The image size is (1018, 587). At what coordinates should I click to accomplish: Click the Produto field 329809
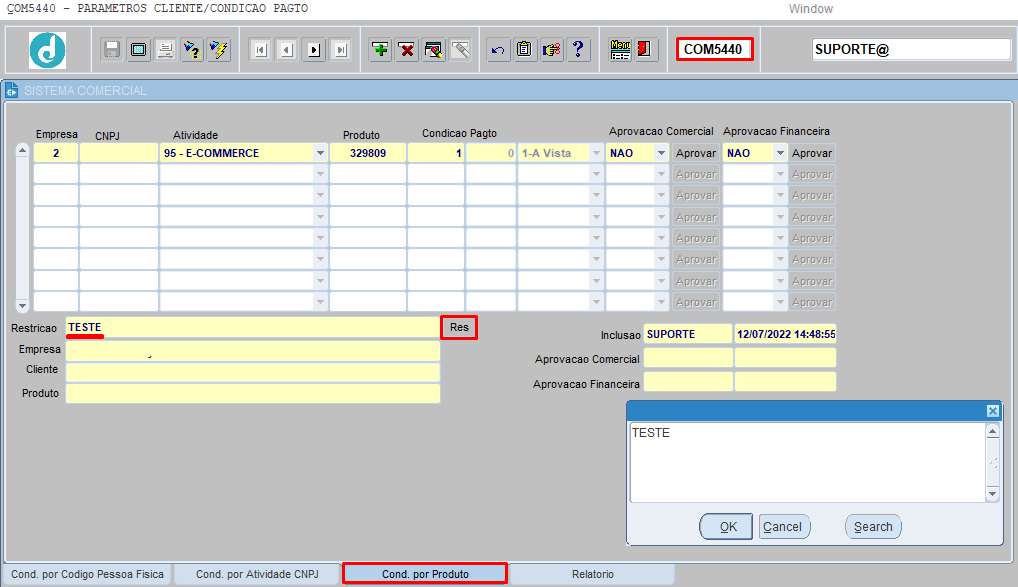pyautogui.click(x=367, y=153)
